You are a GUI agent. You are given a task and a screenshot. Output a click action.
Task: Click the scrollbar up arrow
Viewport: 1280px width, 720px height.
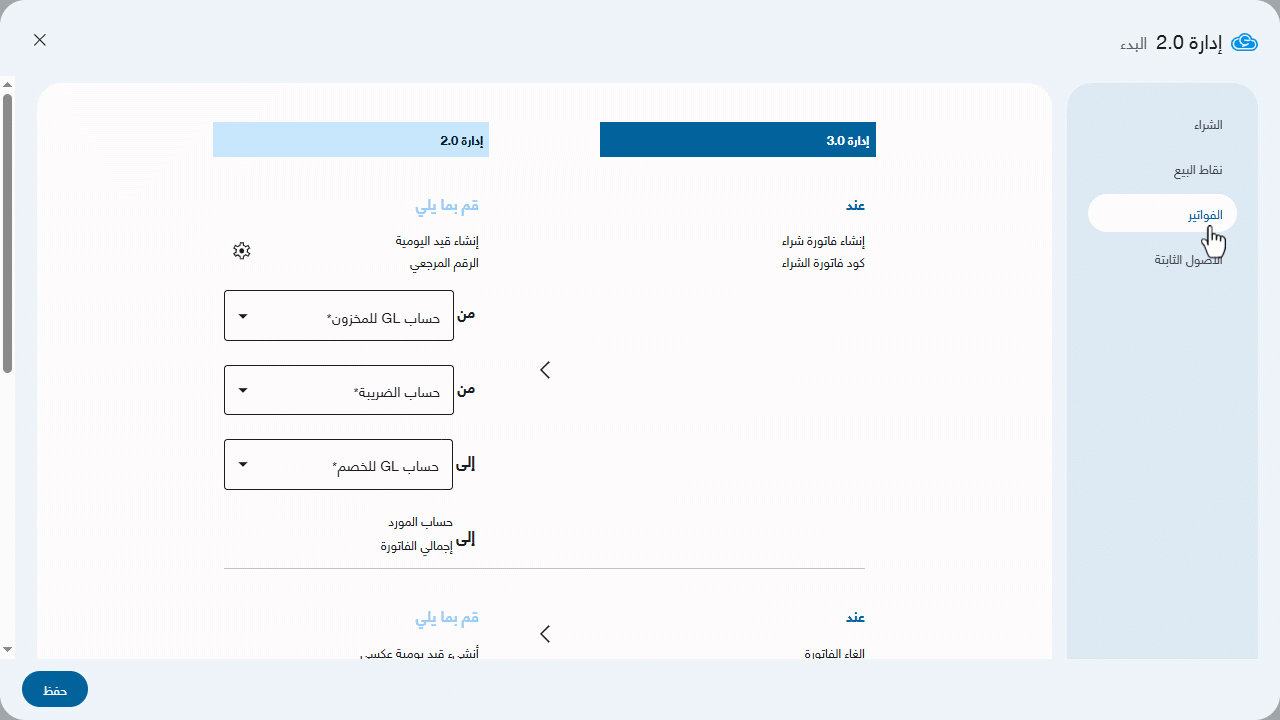point(7,85)
